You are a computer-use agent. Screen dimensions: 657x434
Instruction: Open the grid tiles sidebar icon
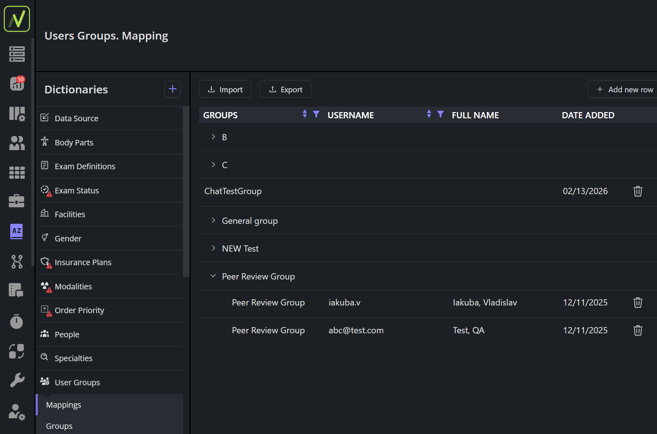click(x=17, y=173)
